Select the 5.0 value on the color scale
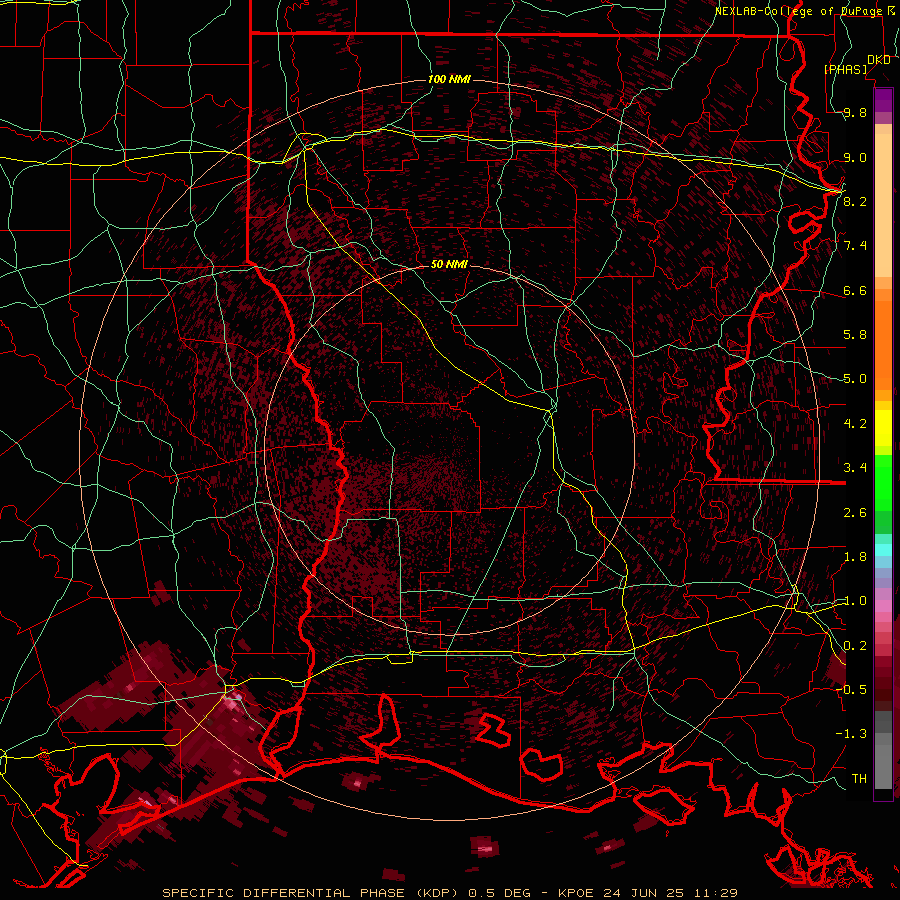The image size is (900, 900). click(x=855, y=379)
